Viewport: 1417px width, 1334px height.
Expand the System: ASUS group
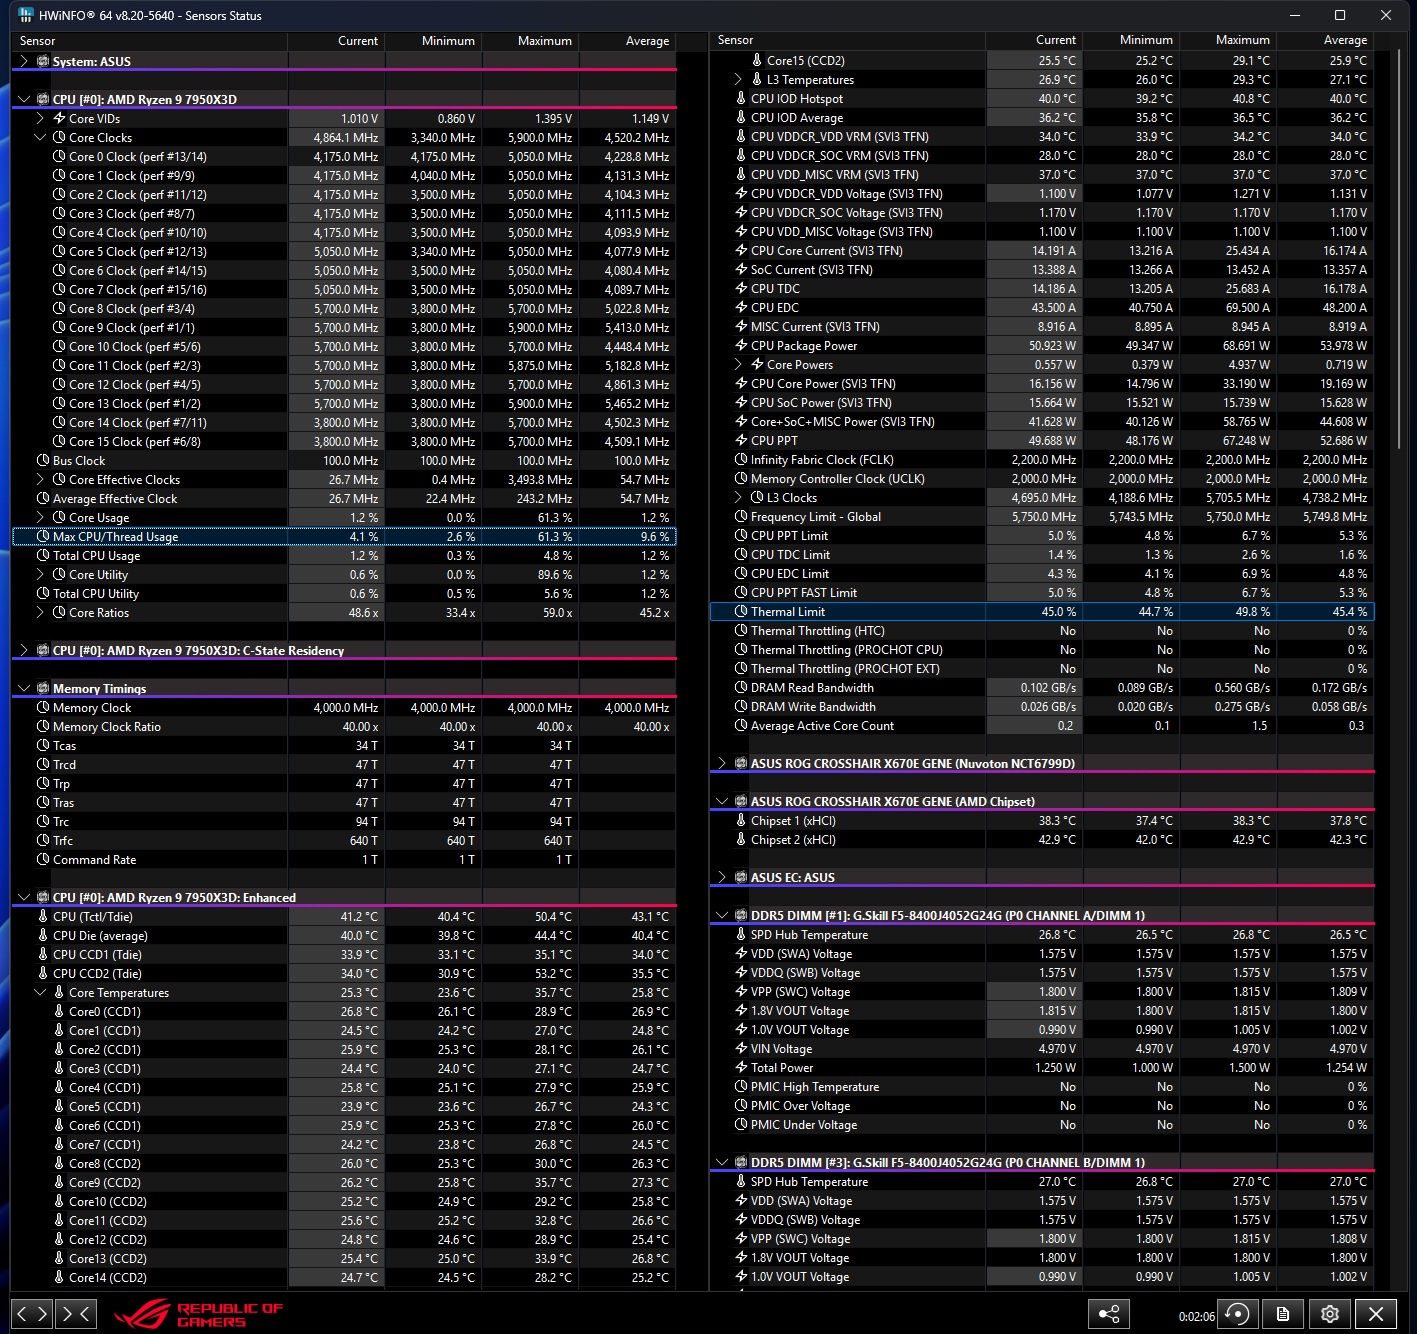tap(24, 62)
